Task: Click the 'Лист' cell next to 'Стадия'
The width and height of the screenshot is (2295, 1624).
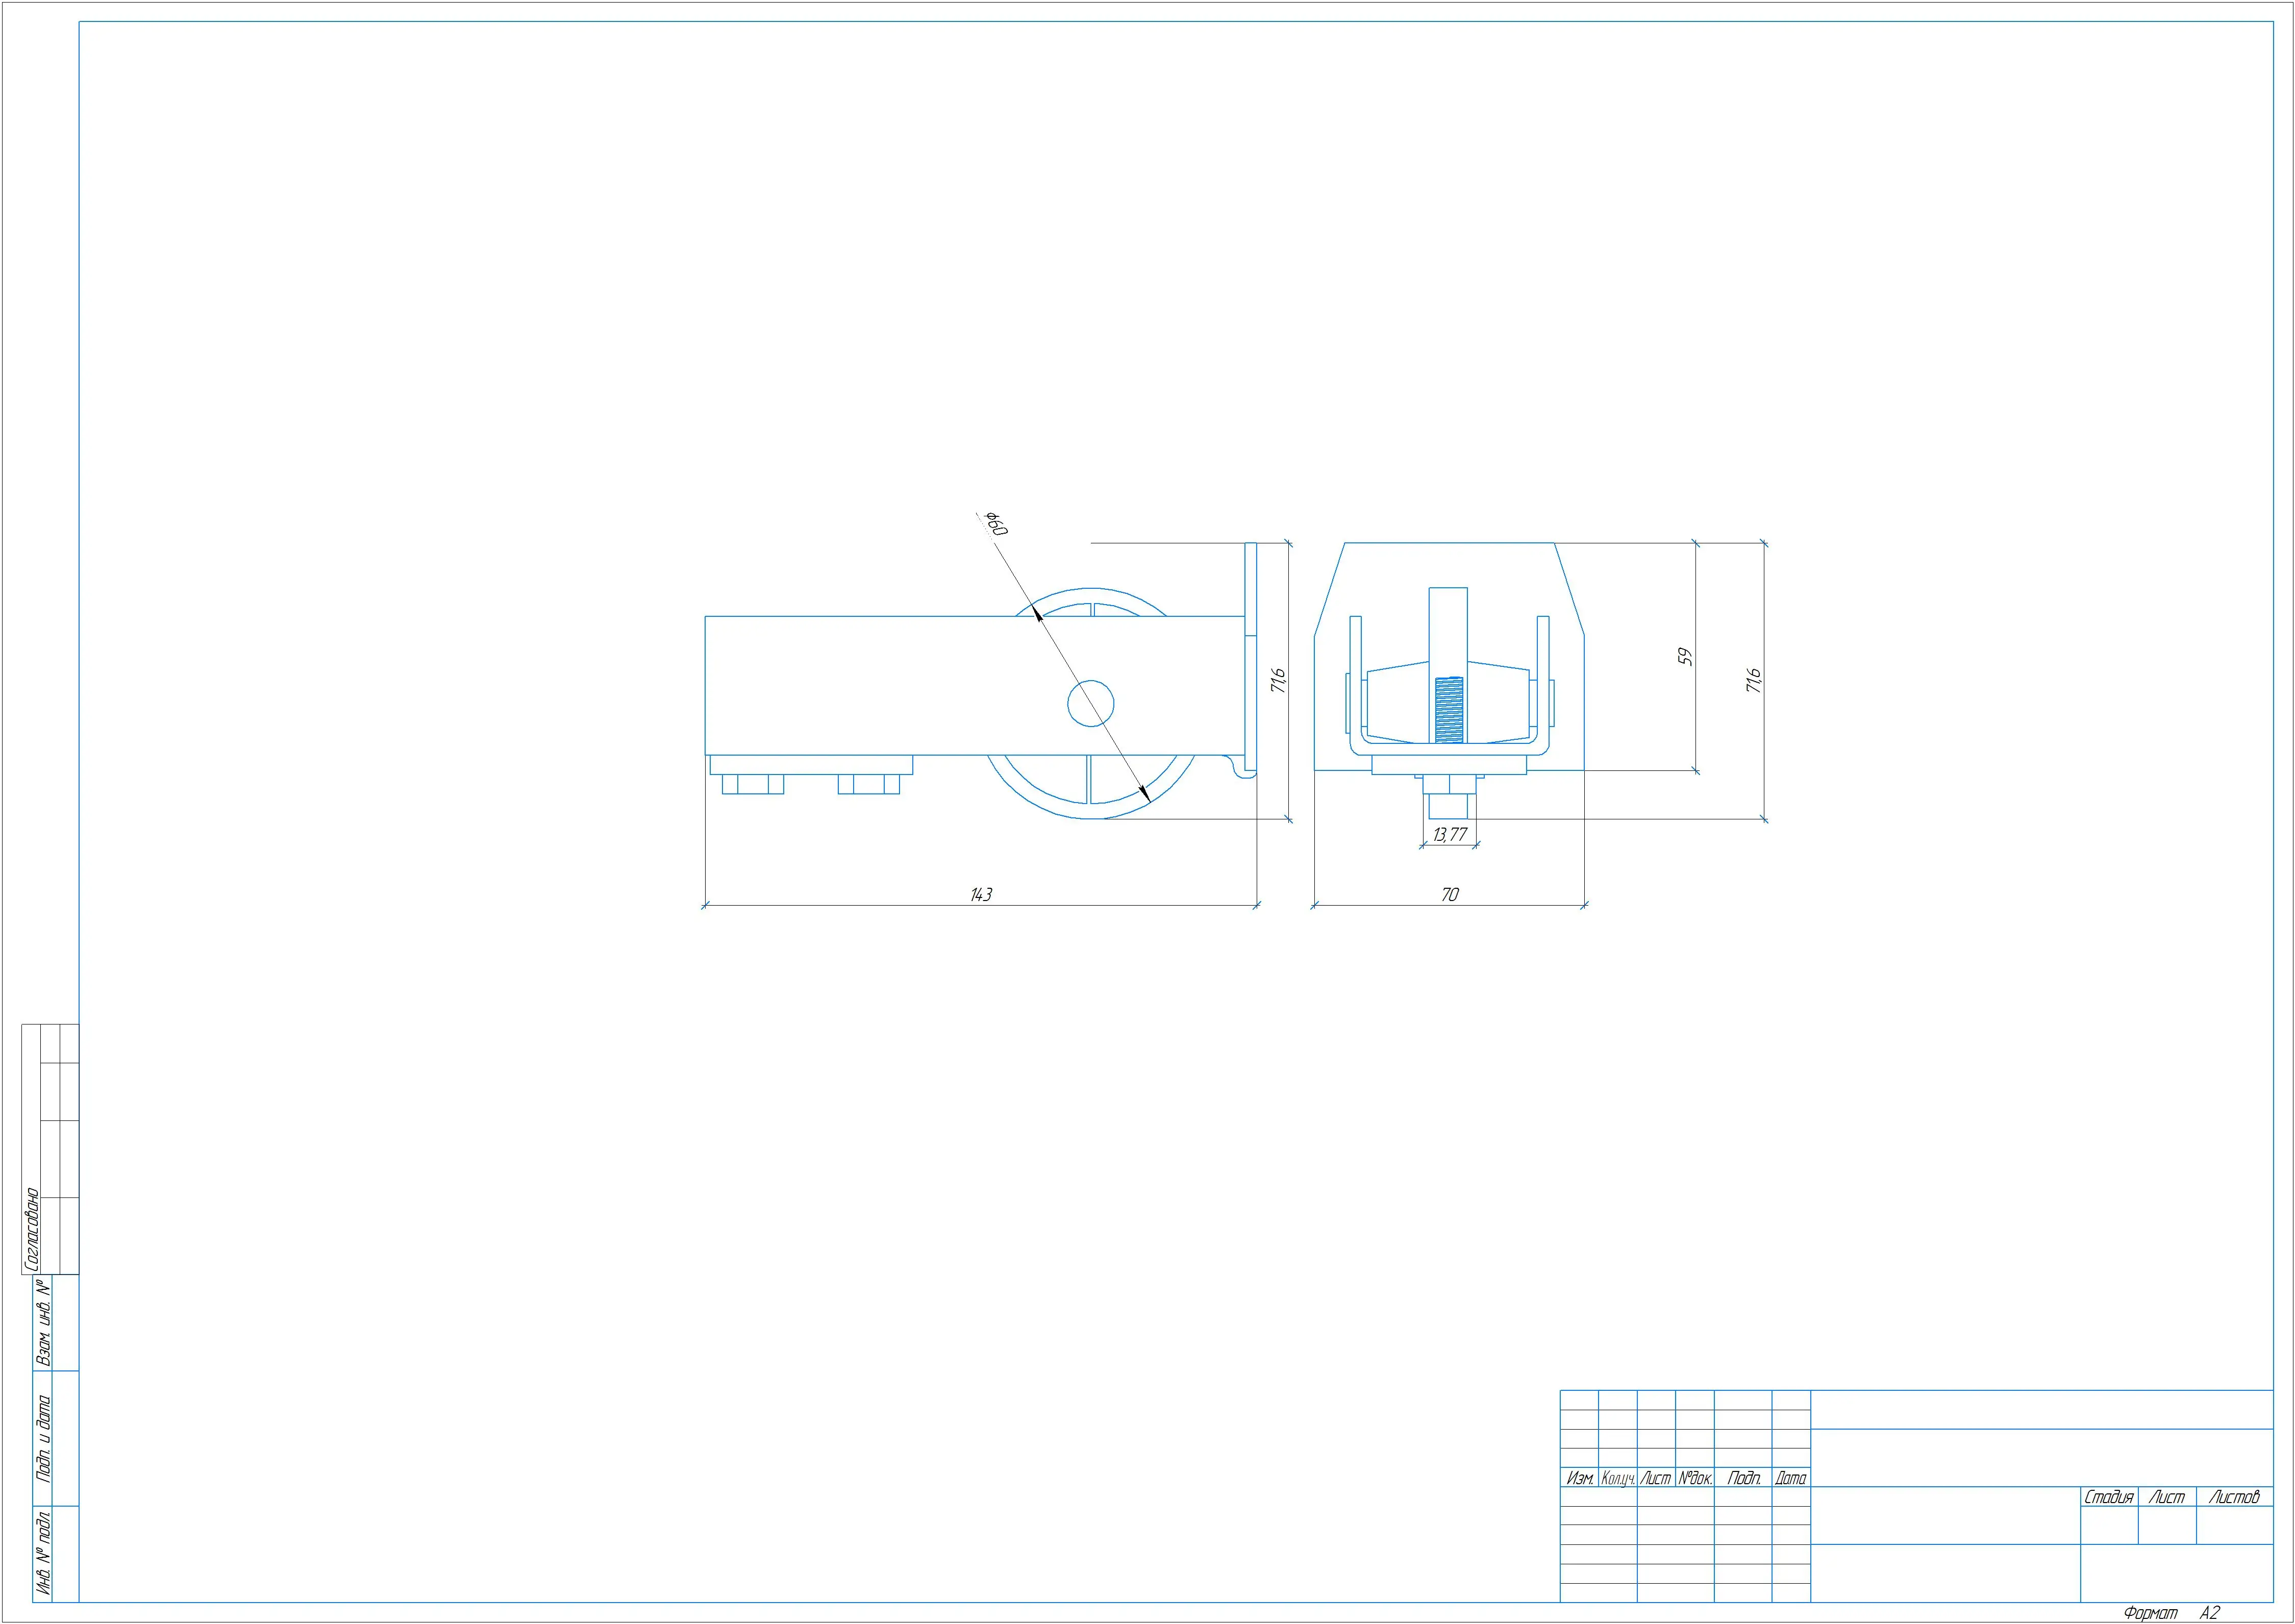Action: tap(2167, 1497)
